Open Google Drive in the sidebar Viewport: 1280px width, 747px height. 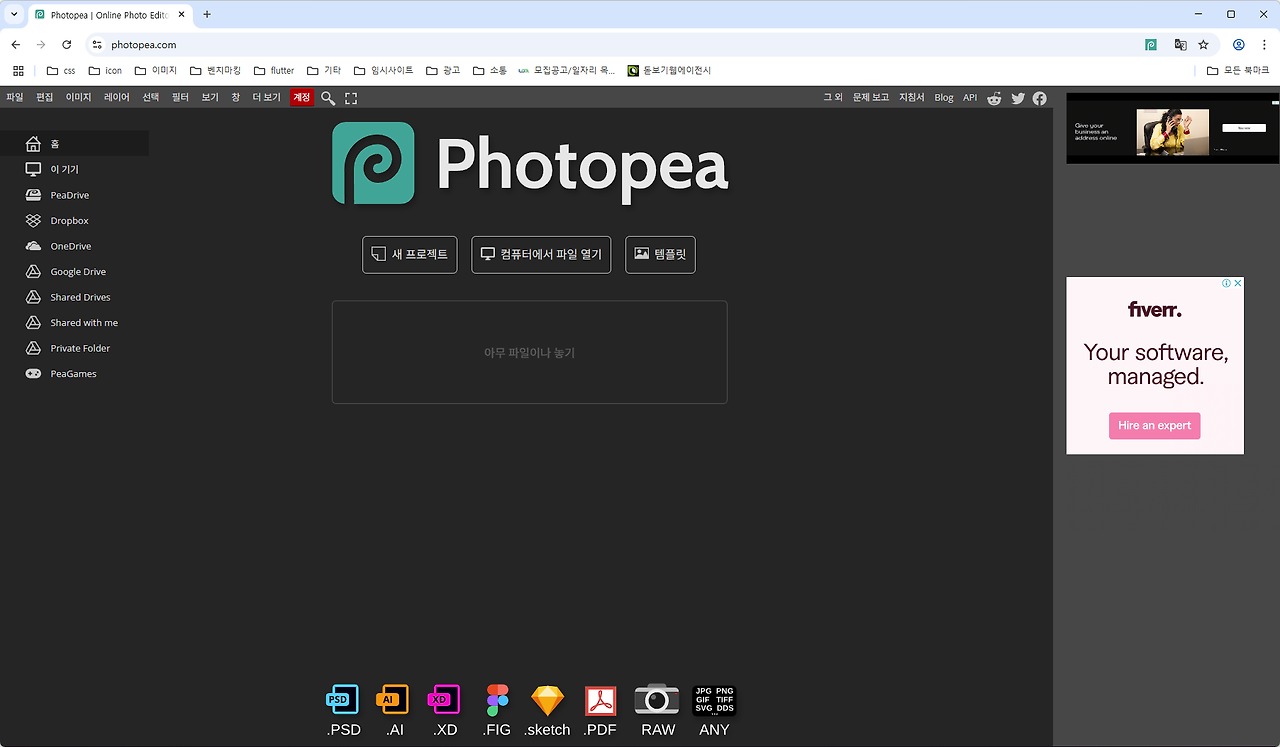click(x=74, y=272)
